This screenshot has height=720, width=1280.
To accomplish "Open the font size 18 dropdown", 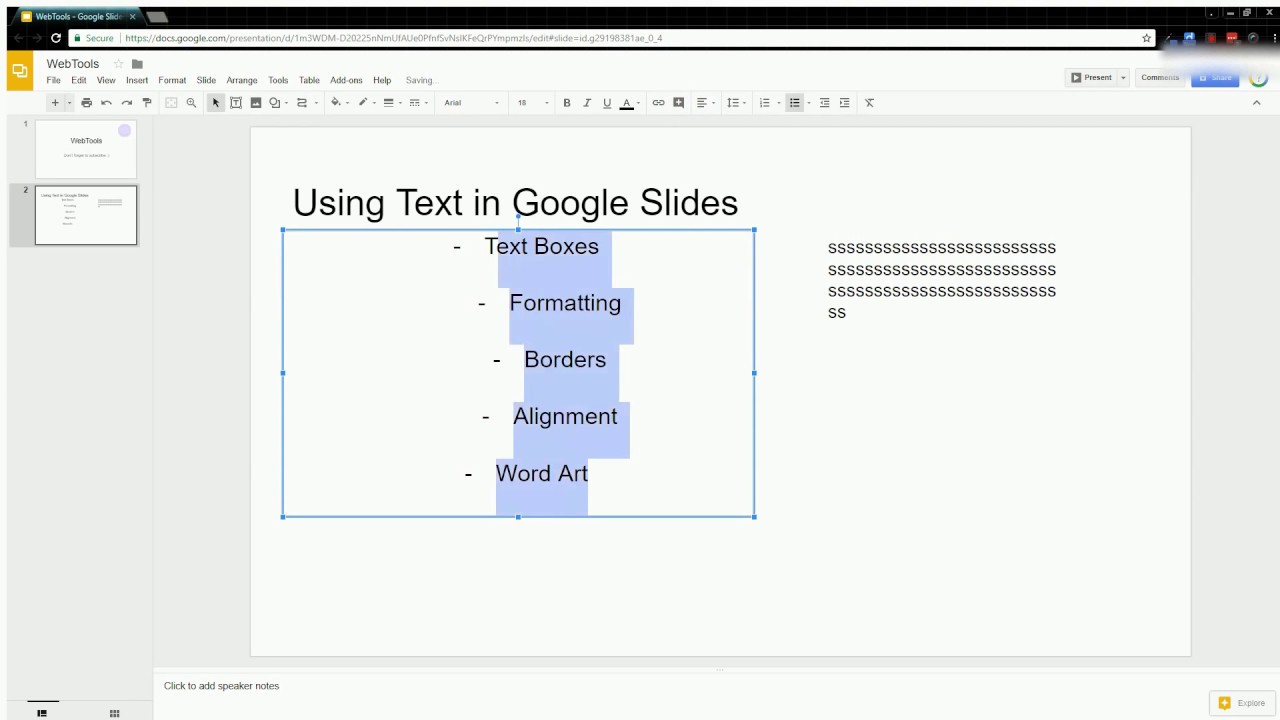I will [533, 103].
